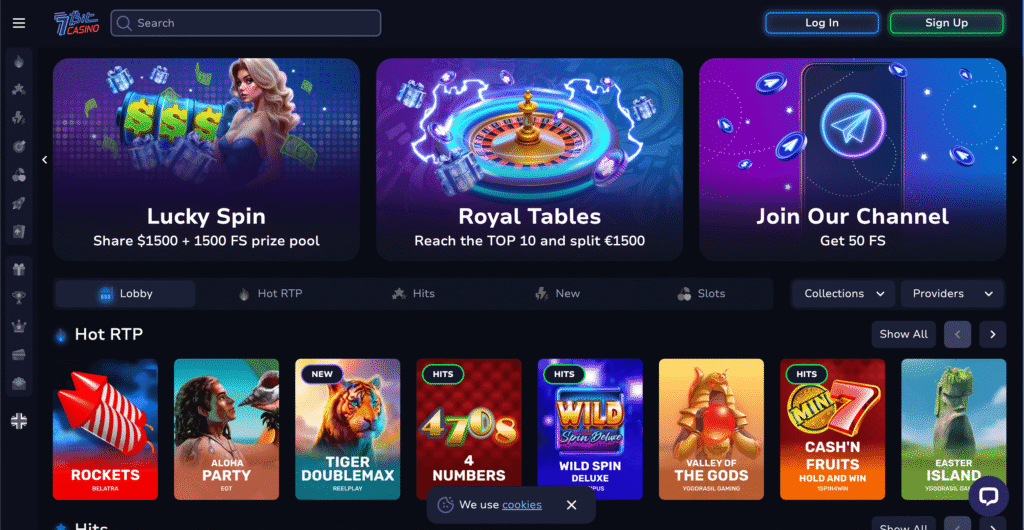1024x530 pixels.
Task: Click the crown VIP sidebar icon
Action: [19, 326]
